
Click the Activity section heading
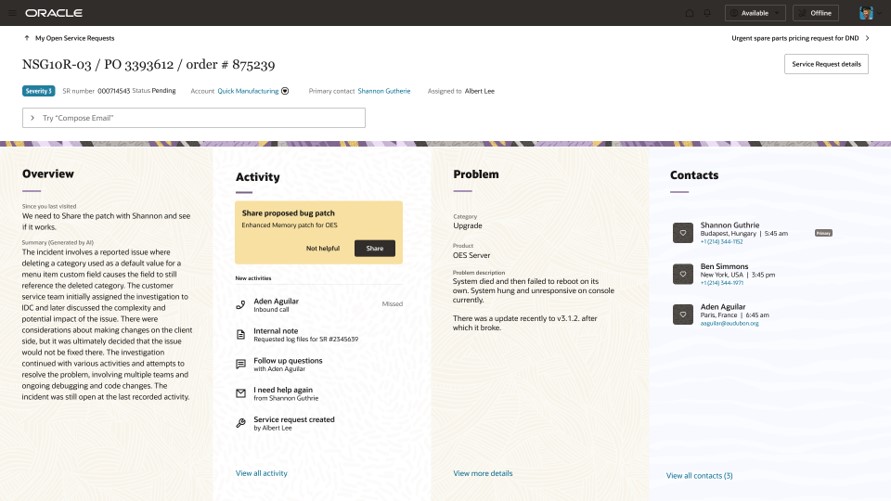pyautogui.click(x=257, y=177)
